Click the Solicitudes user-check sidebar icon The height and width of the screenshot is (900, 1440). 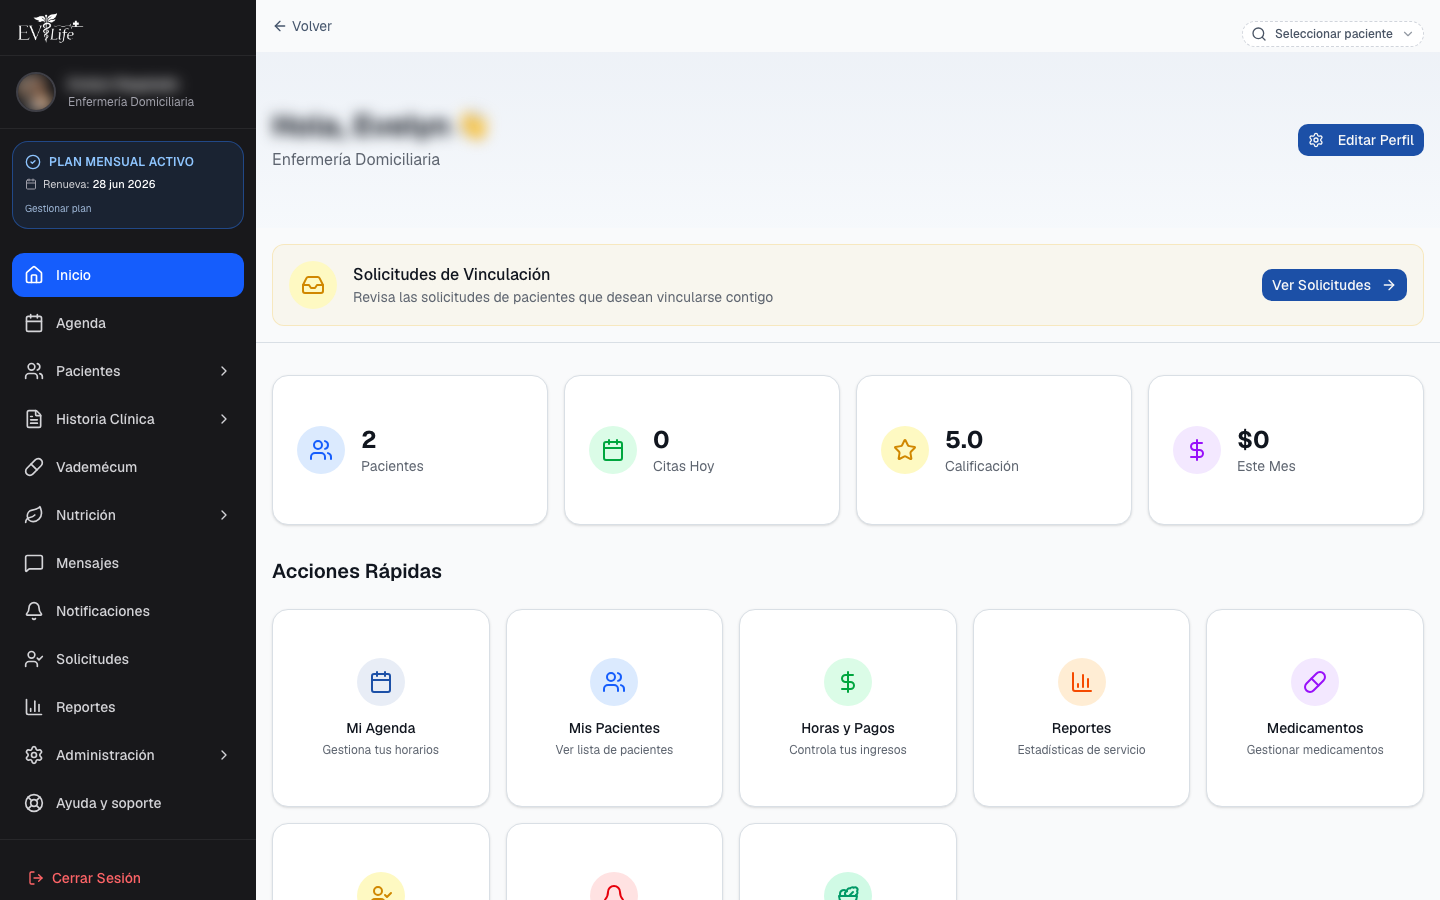[x=34, y=659]
